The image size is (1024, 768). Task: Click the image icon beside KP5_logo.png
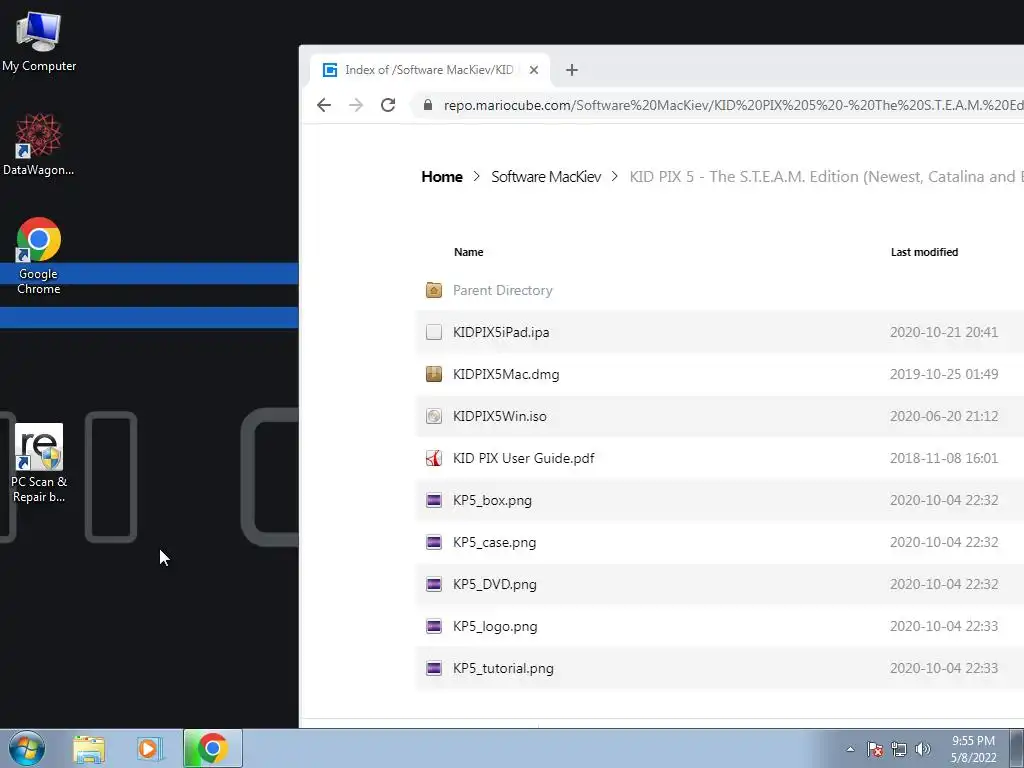[x=434, y=626]
